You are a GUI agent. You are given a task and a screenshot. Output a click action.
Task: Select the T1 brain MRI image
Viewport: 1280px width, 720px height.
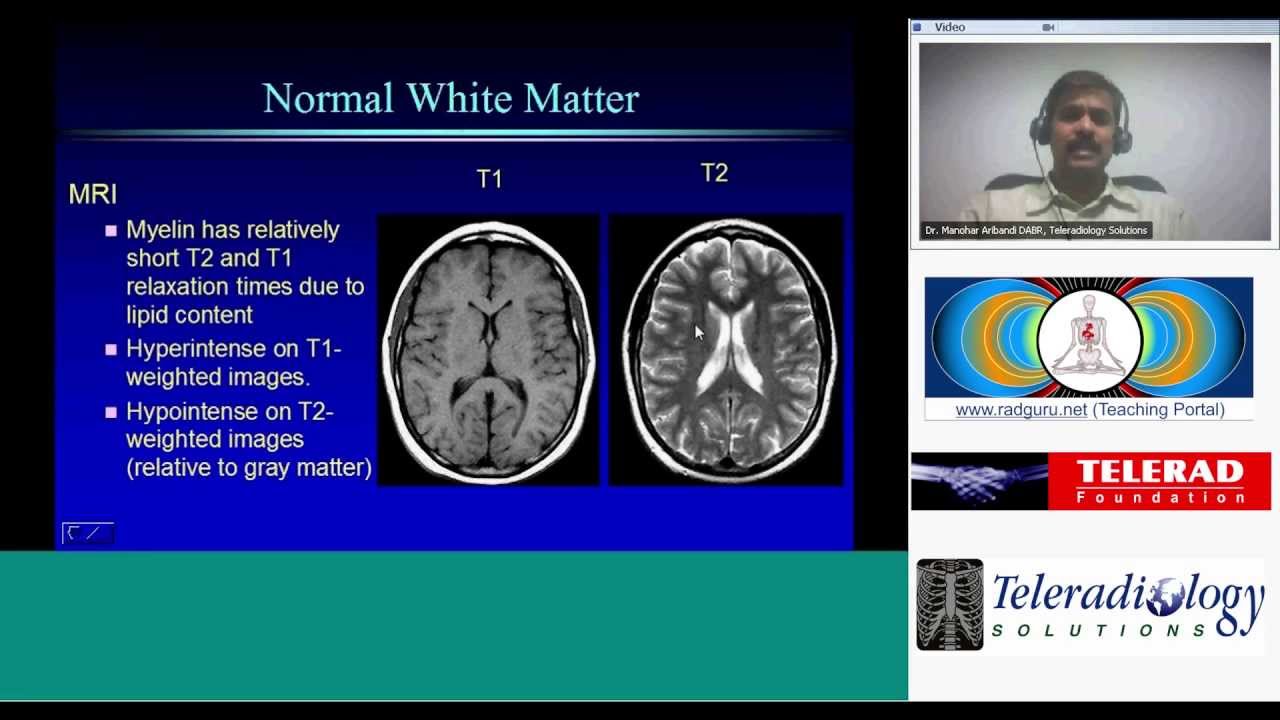point(489,350)
